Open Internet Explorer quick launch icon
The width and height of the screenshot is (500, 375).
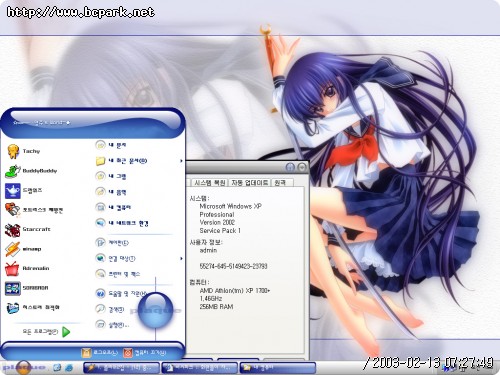(x=69, y=368)
